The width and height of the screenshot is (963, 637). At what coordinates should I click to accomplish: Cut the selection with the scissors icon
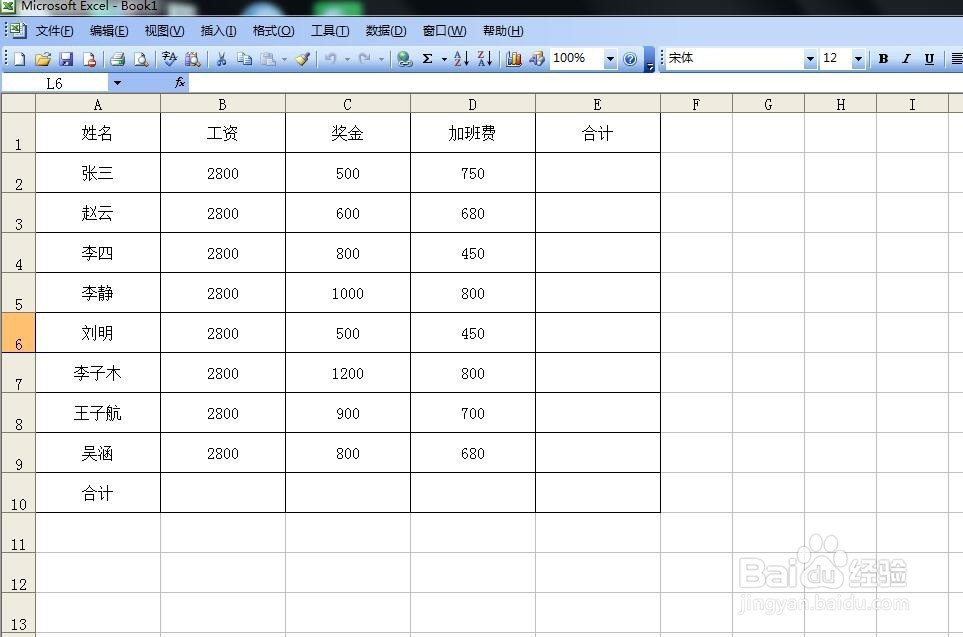click(222, 59)
